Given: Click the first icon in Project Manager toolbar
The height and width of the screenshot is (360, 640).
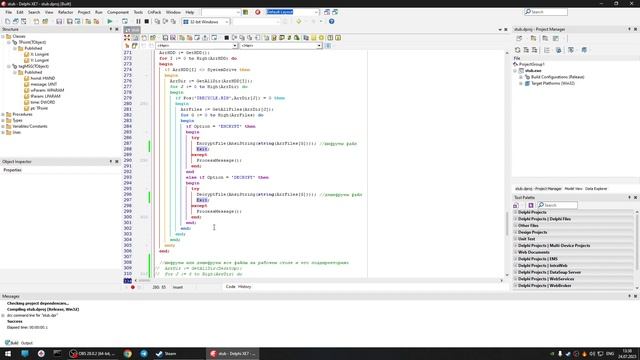Looking at the screenshot, I should coord(519,38).
